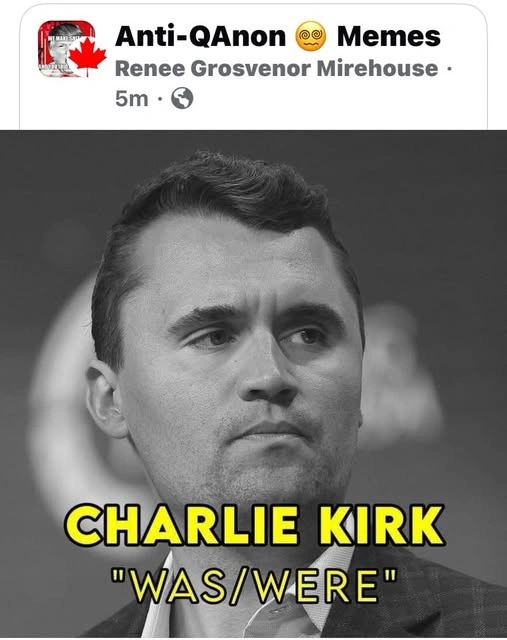Click the dizzy face emoji in the group name

[x=311, y=36]
